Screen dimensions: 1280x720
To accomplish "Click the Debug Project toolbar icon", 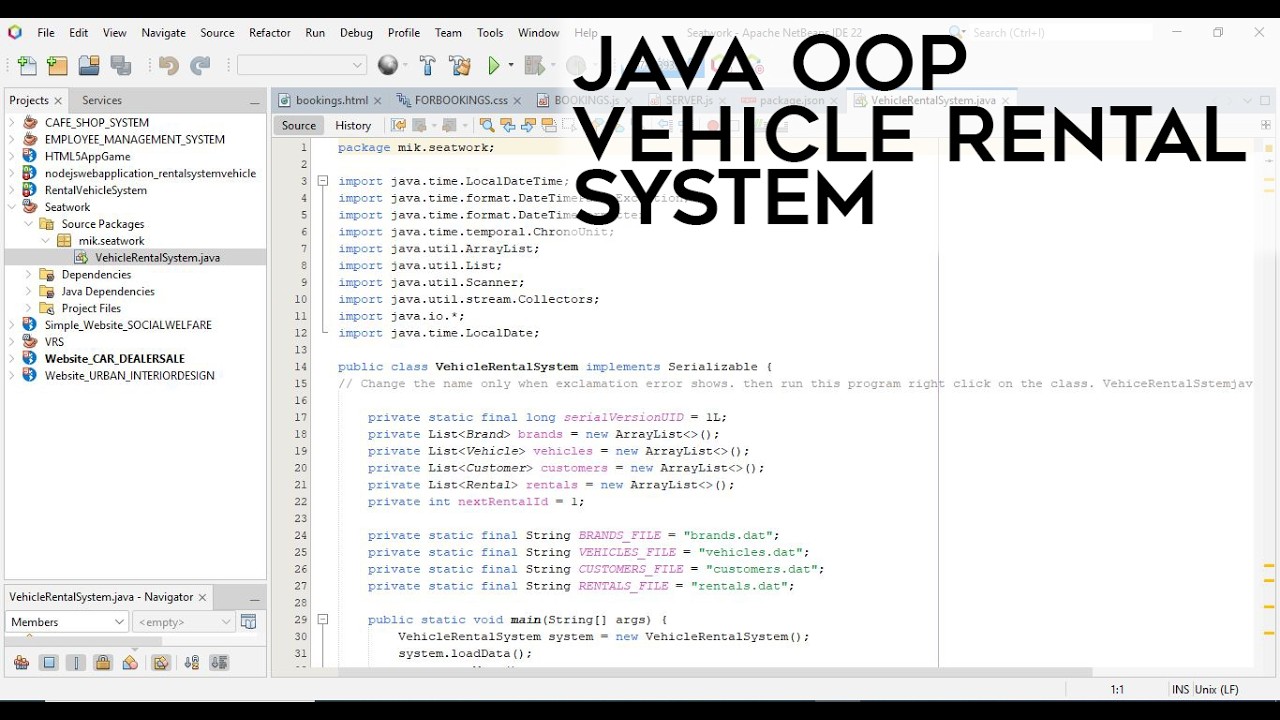I will (536, 66).
